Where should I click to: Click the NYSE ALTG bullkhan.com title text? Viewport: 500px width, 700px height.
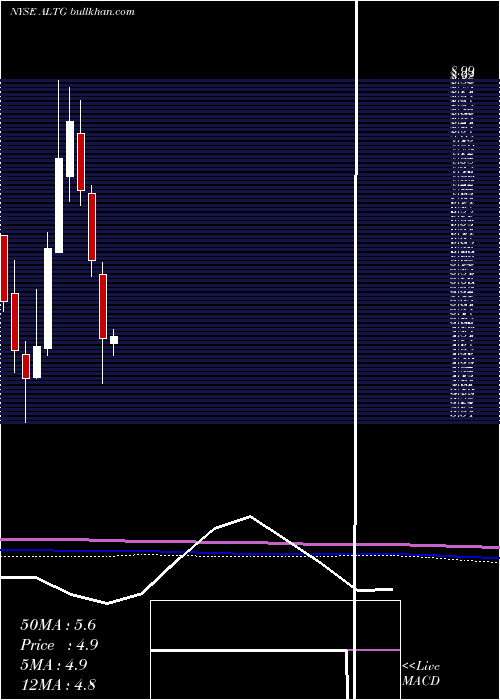click(72, 12)
